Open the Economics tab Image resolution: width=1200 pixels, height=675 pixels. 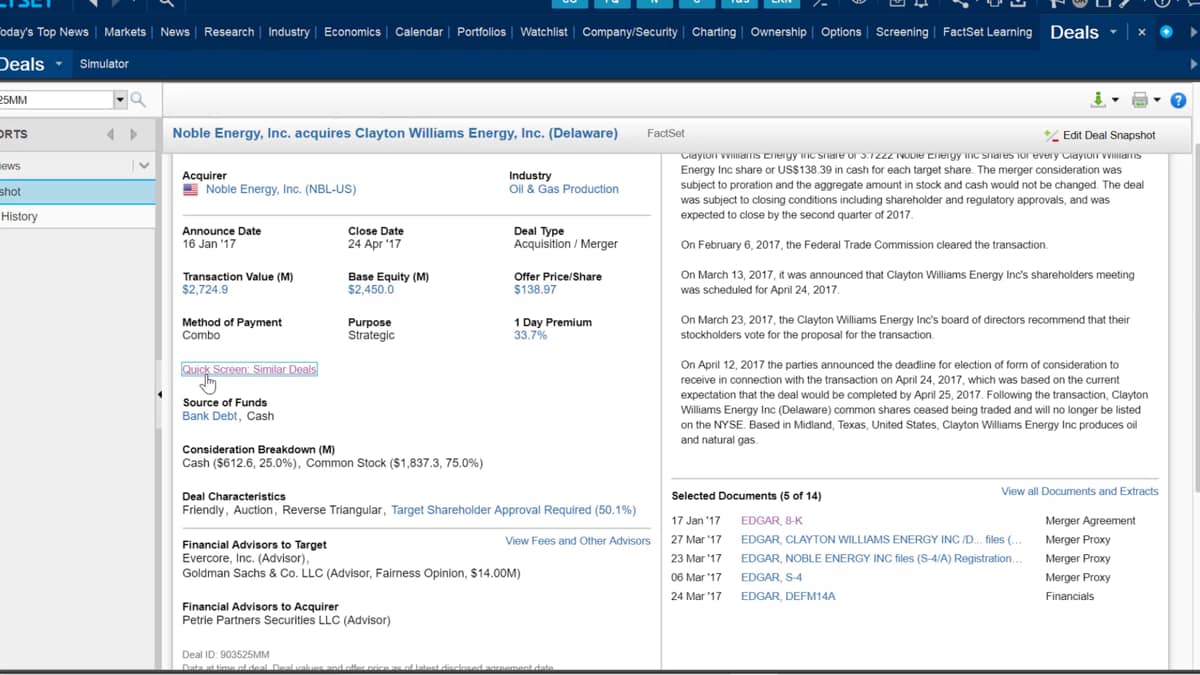pyautogui.click(x=352, y=32)
